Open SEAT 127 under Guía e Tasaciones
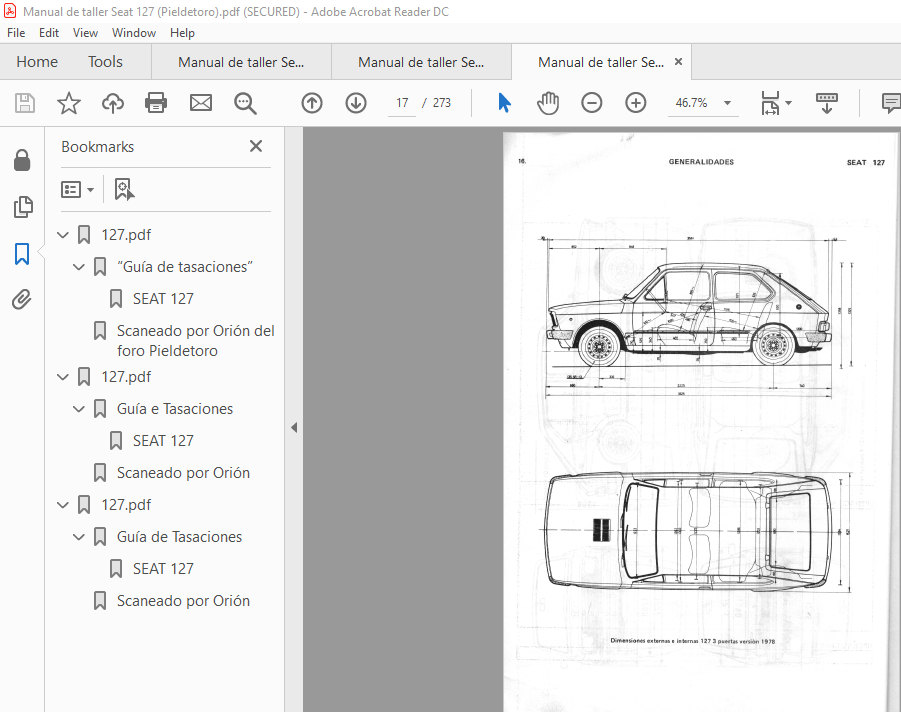Screen dimensions: 901x712 click(163, 441)
